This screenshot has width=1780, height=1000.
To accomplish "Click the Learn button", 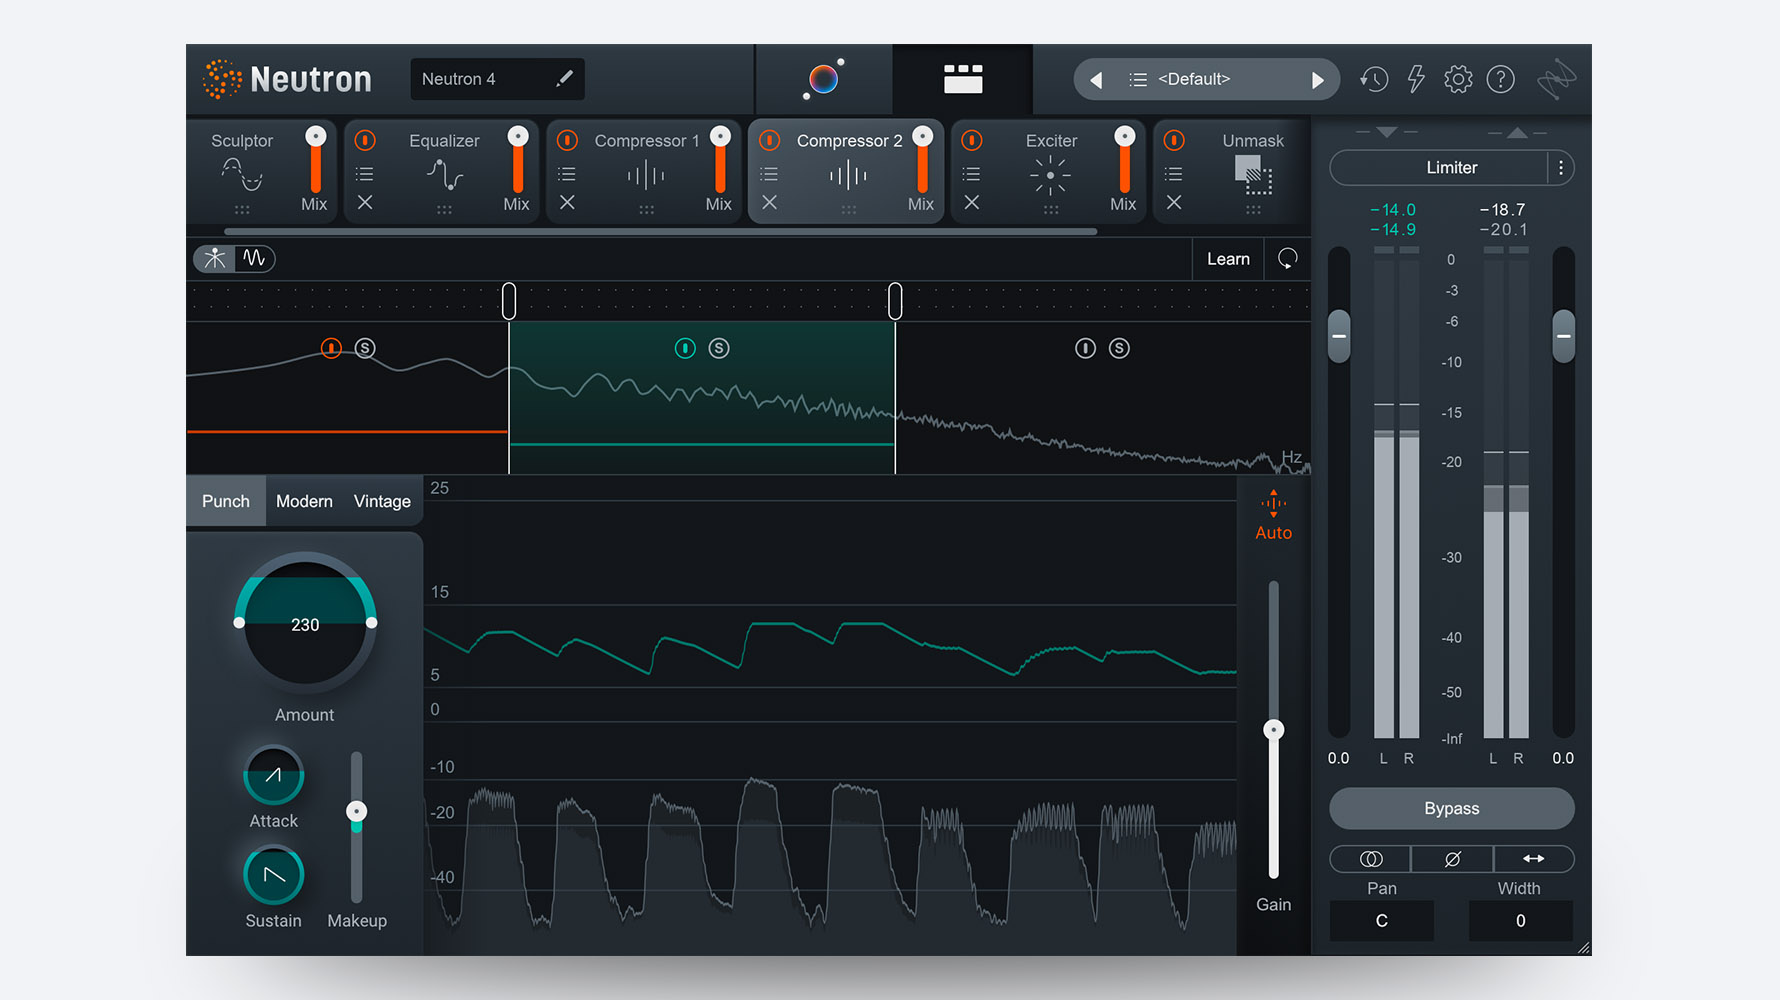I will click(1228, 259).
